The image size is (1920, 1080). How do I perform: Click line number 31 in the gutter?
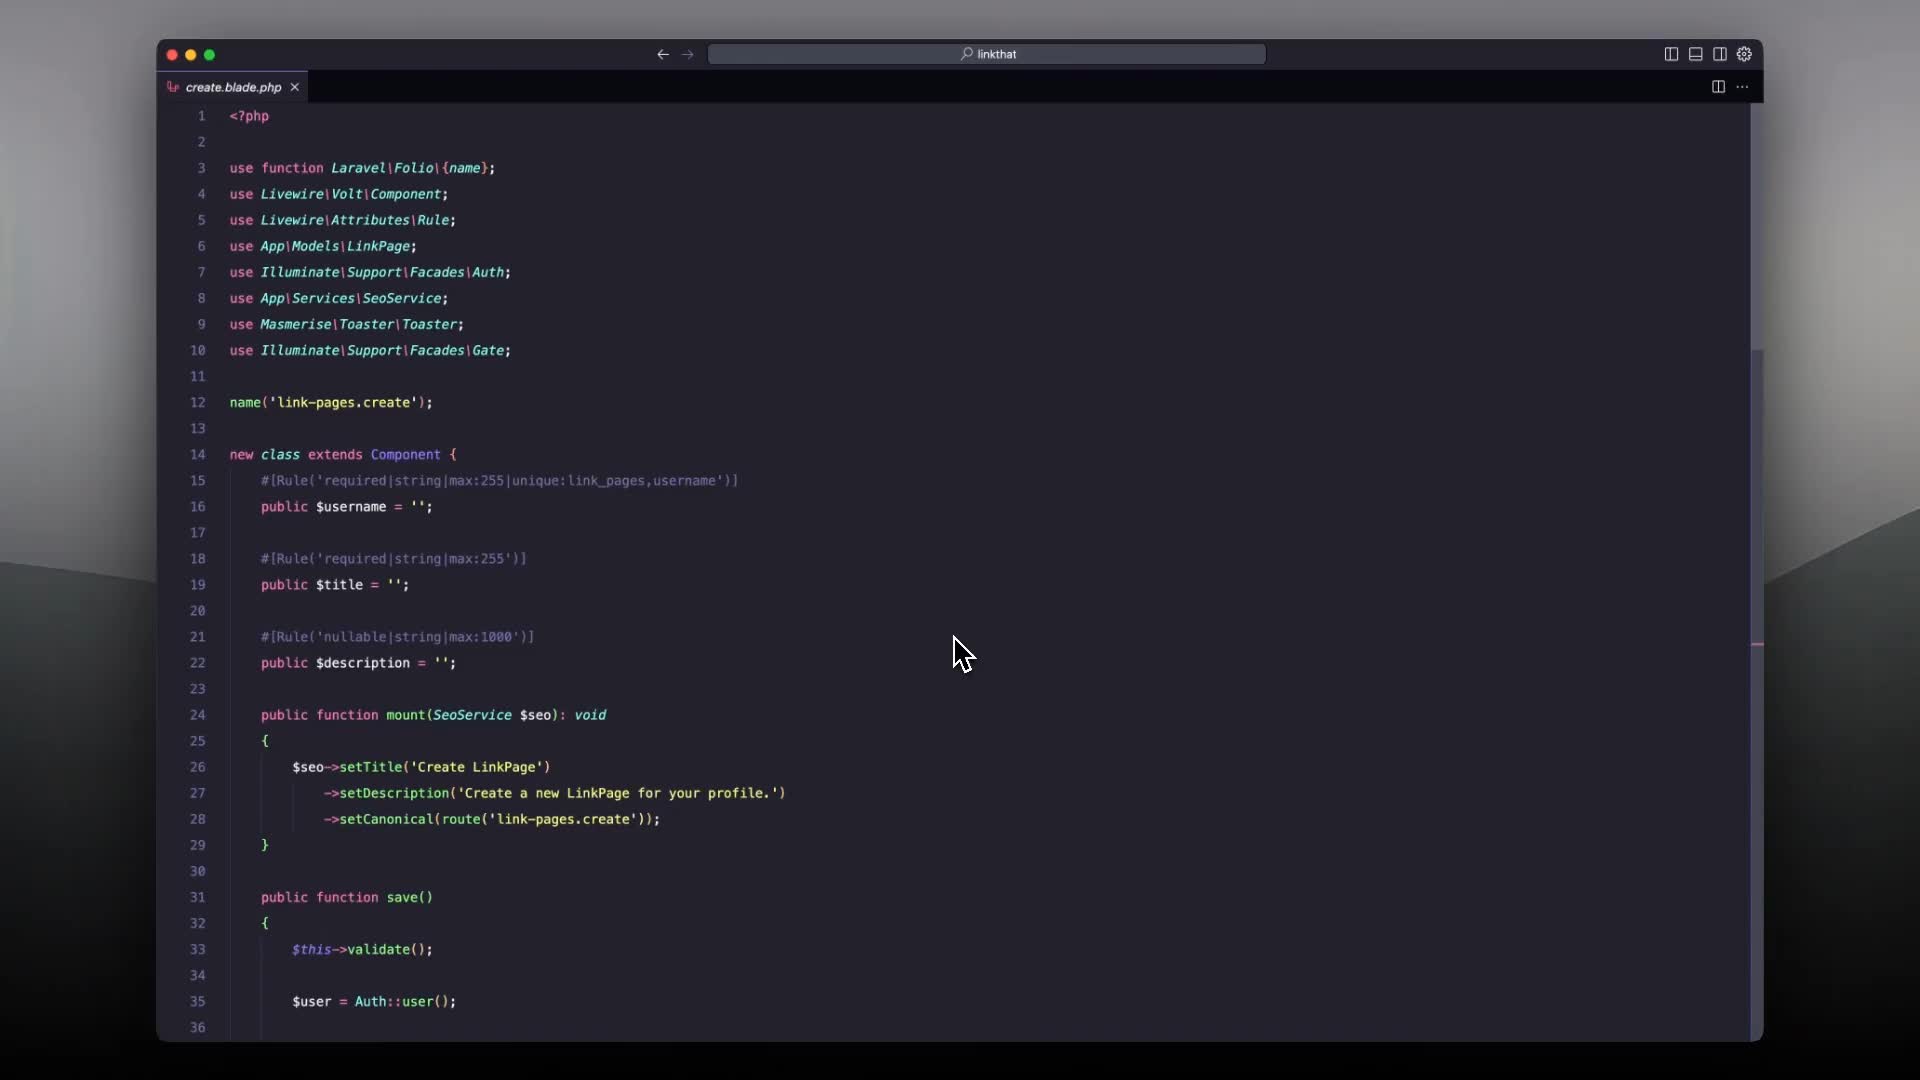(198, 897)
